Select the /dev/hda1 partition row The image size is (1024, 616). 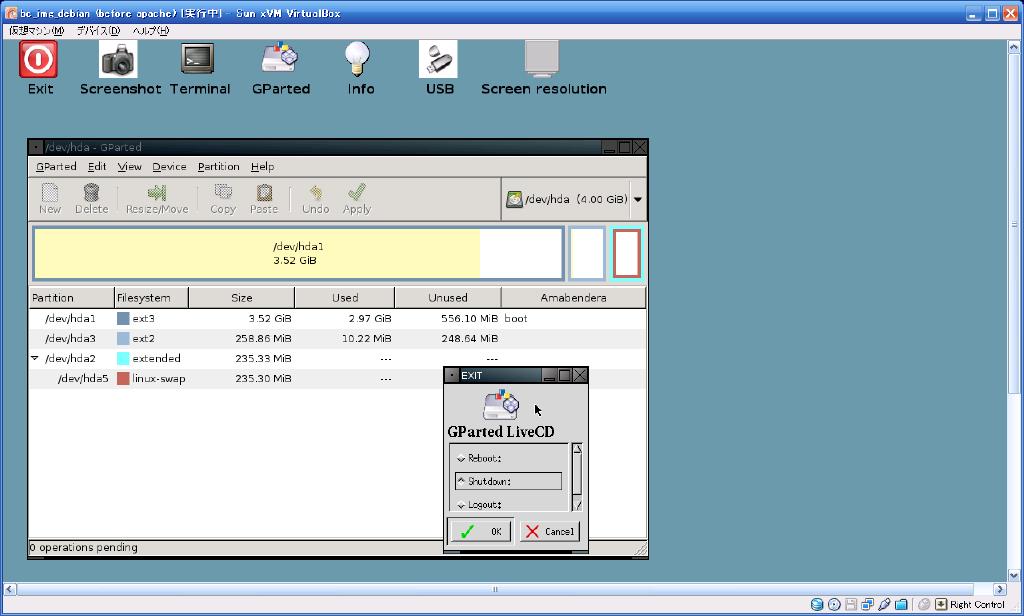tap(337, 318)
